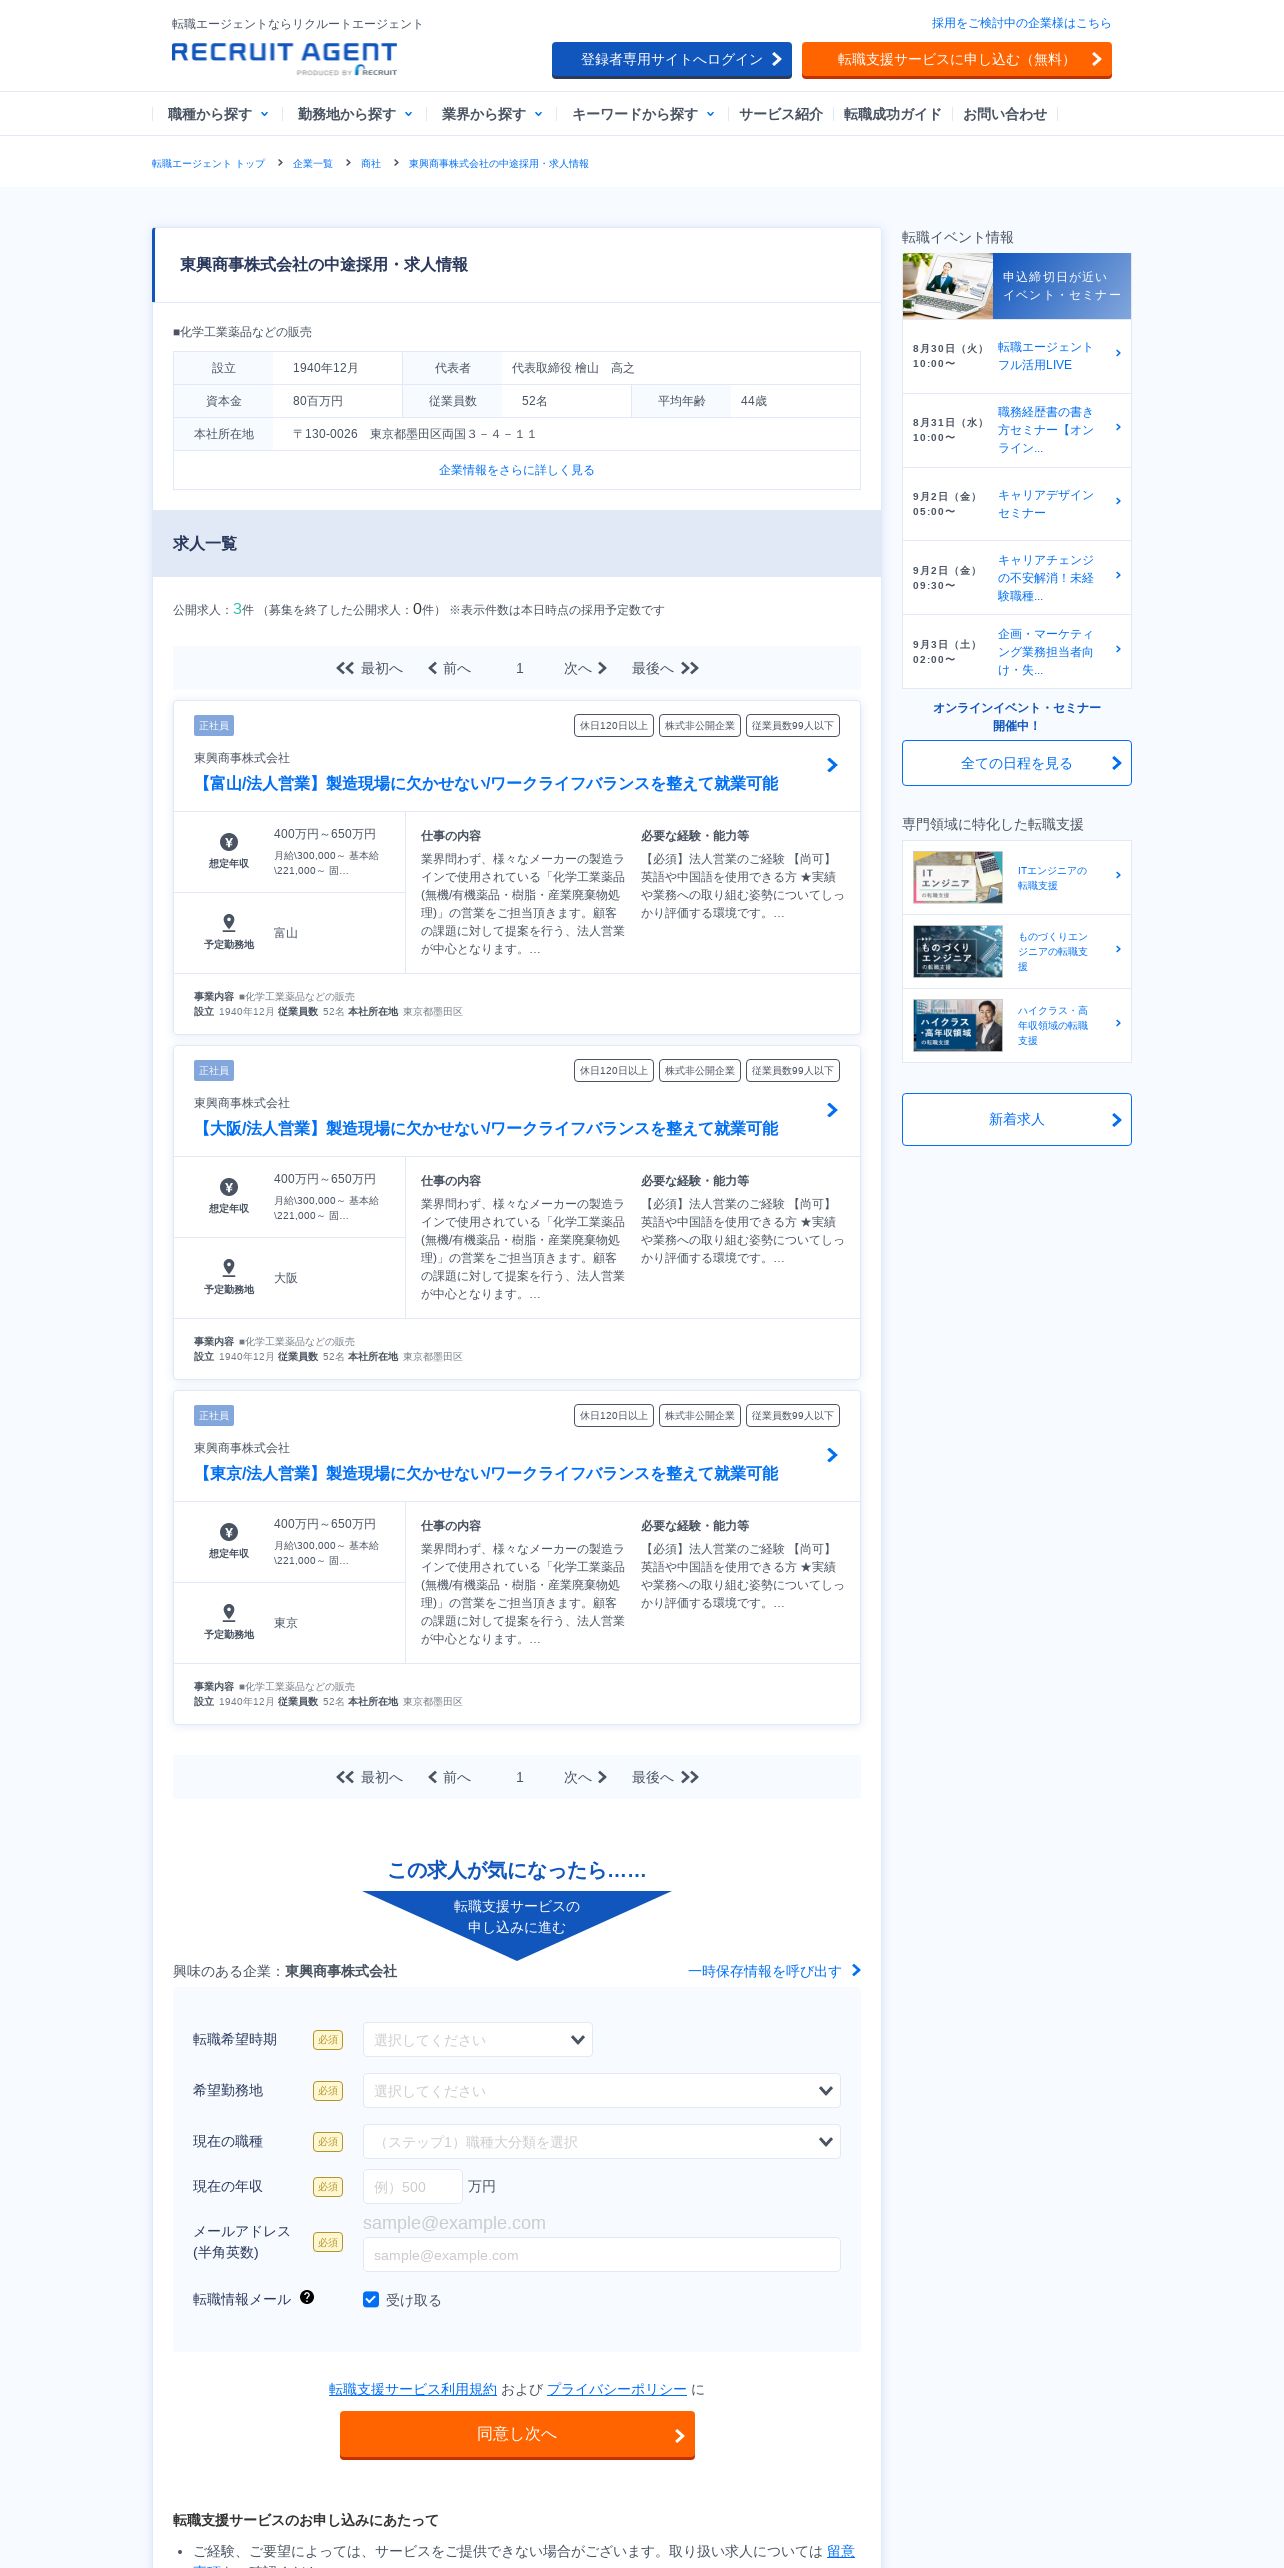
Task: Open the 現在の職種 dropdown
Action: (x=601, y=2142)
